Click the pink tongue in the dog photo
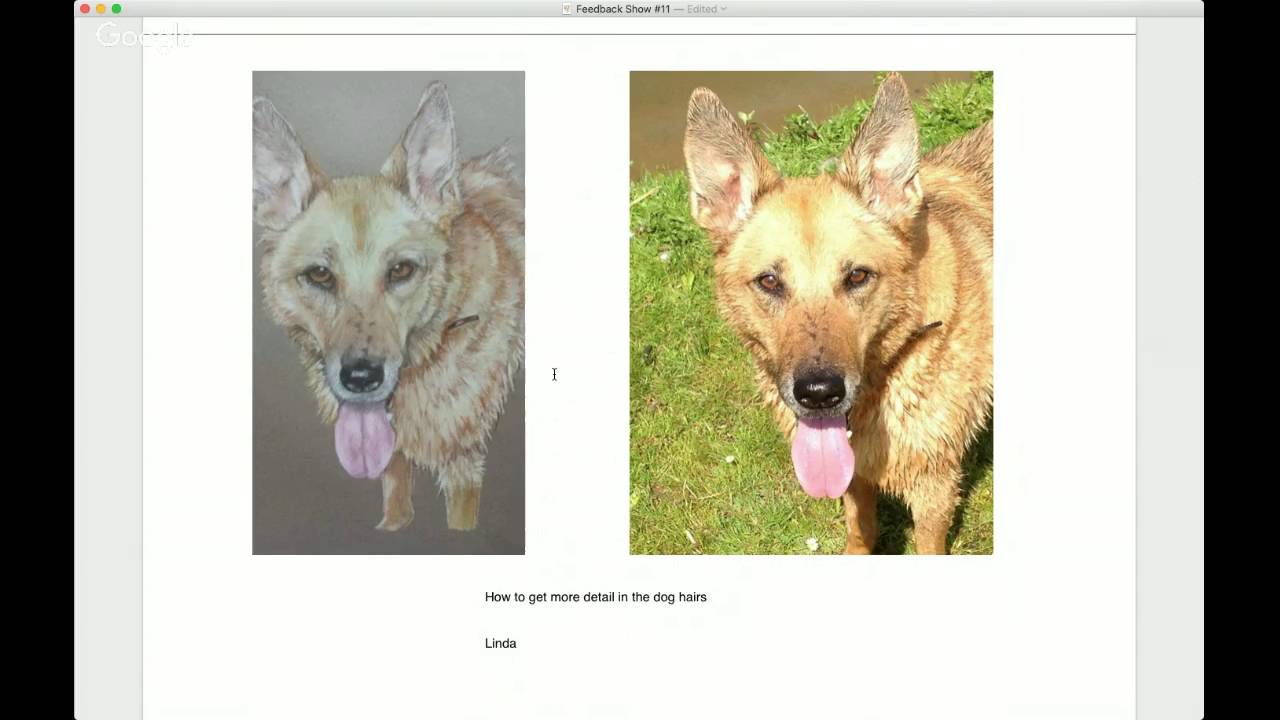The image size is (1280, 720). click(x=822, y=456)
